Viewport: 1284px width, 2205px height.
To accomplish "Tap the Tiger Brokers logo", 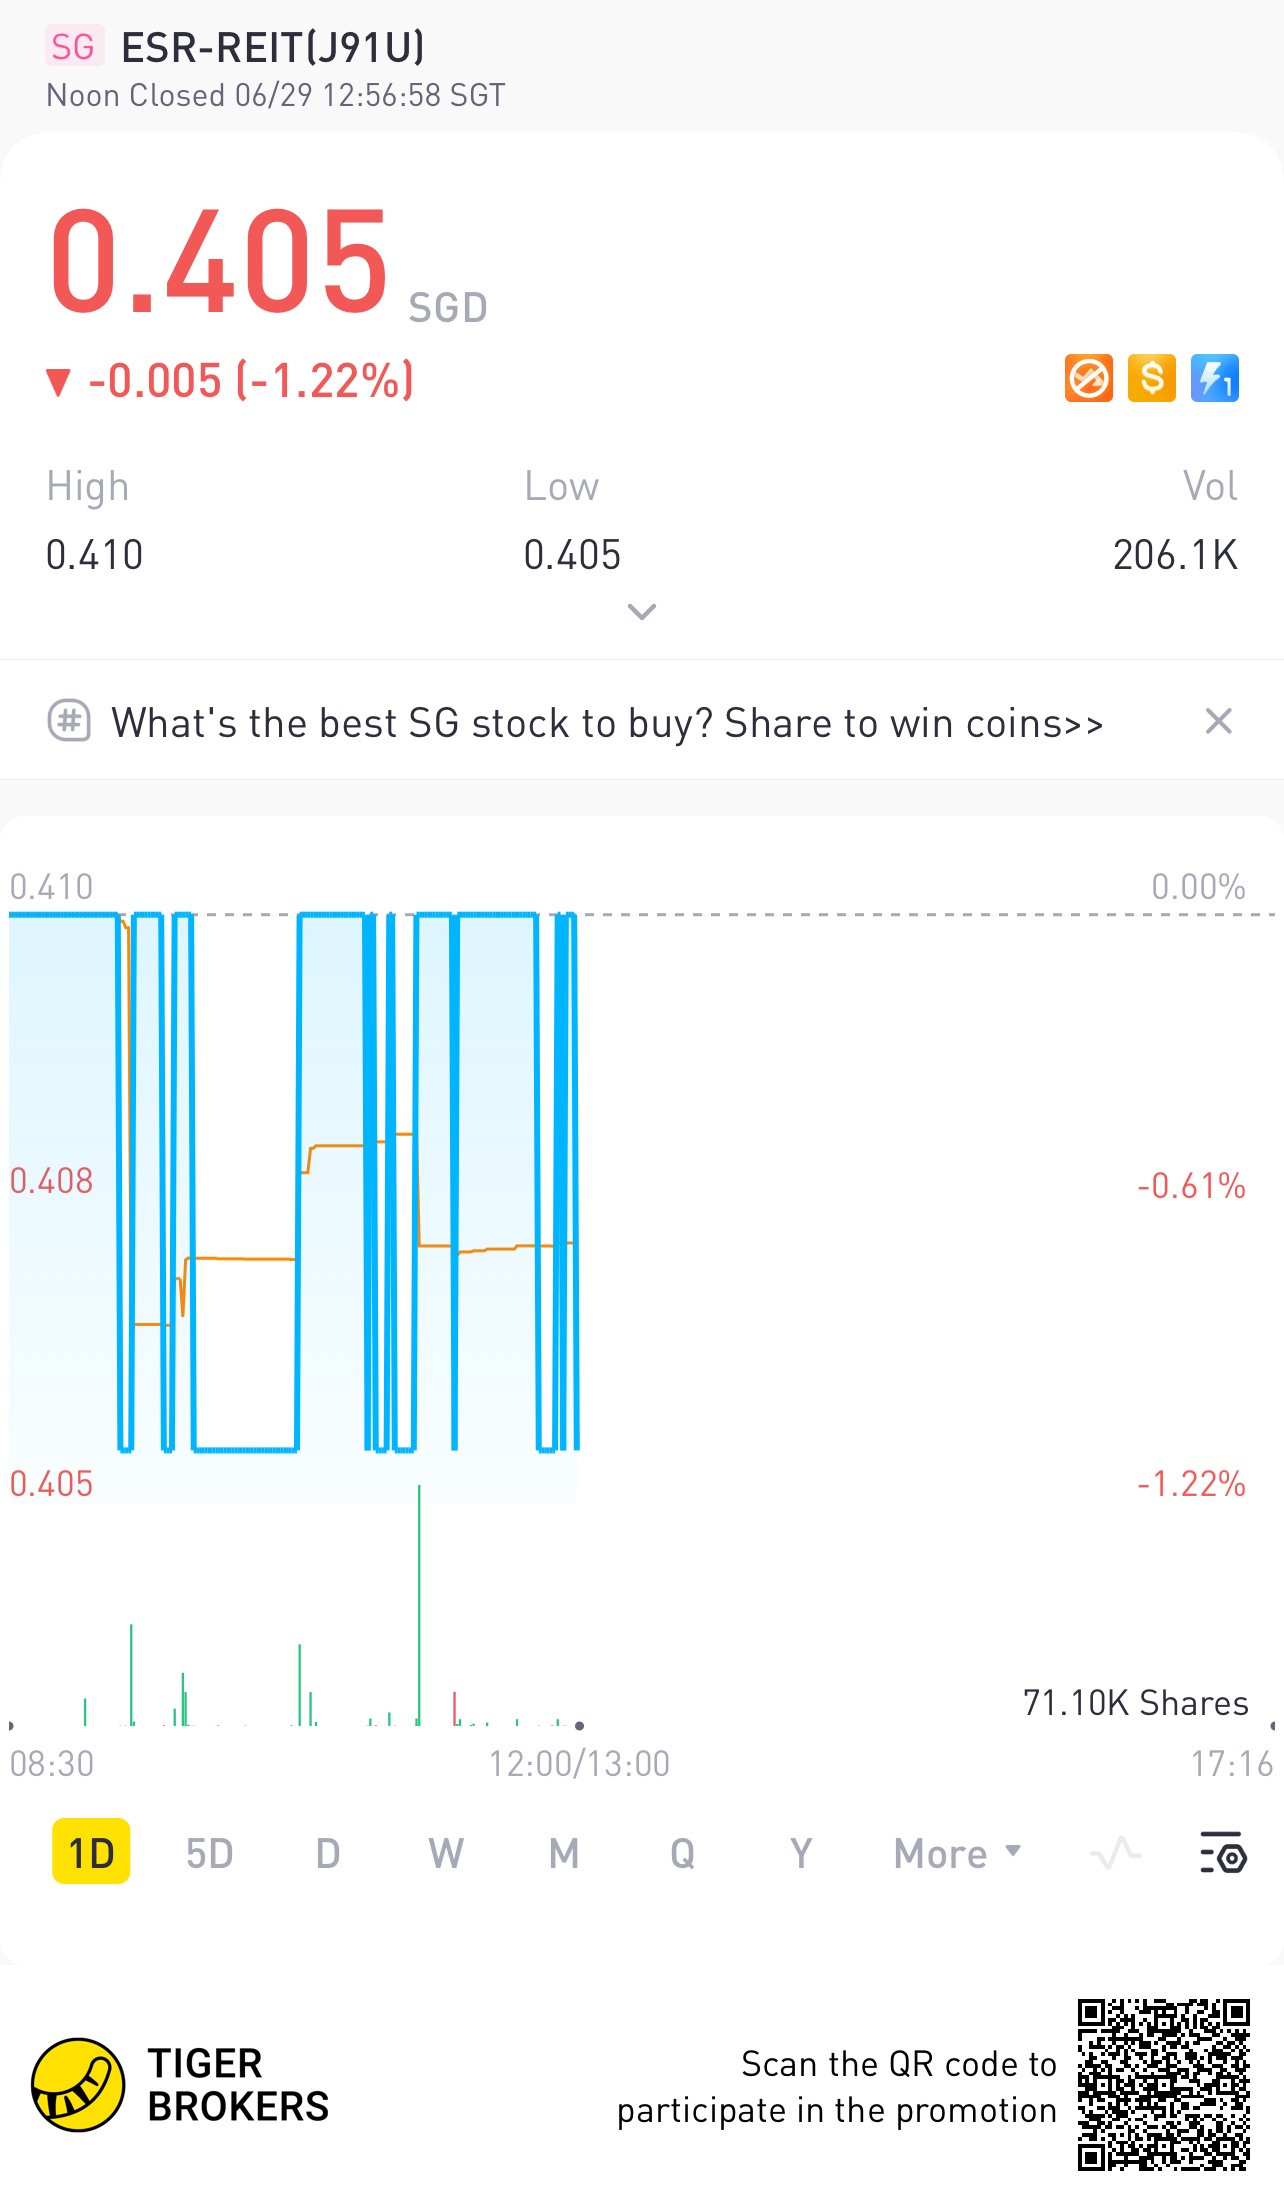I will (x=78, y=2085).
